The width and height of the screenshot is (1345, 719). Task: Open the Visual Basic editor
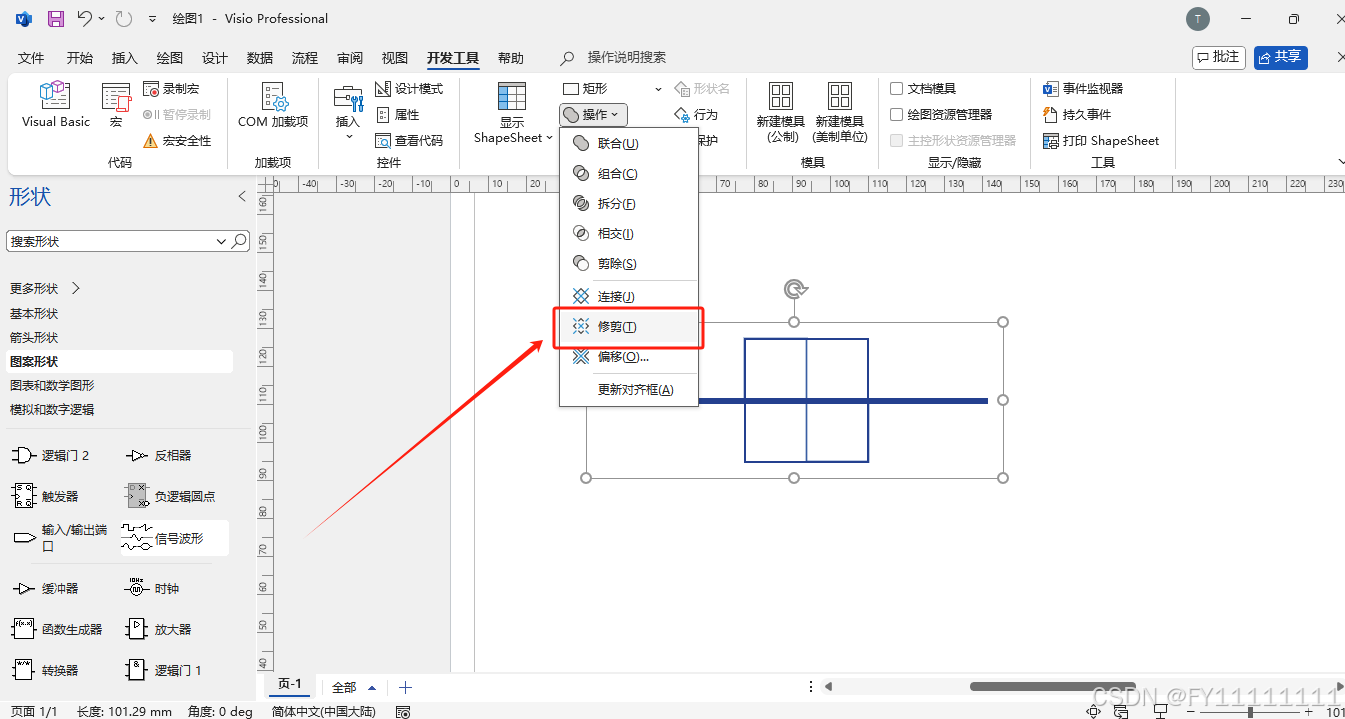[56, 105]
